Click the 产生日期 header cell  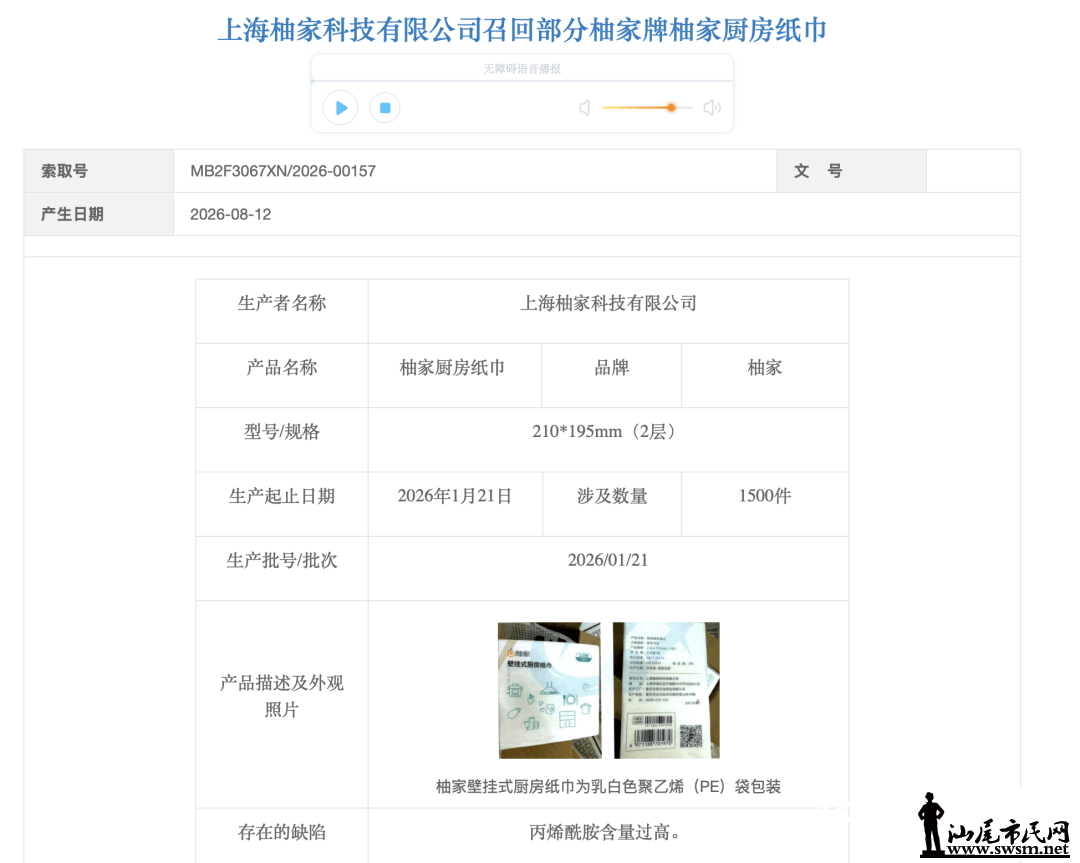(98, 214)
